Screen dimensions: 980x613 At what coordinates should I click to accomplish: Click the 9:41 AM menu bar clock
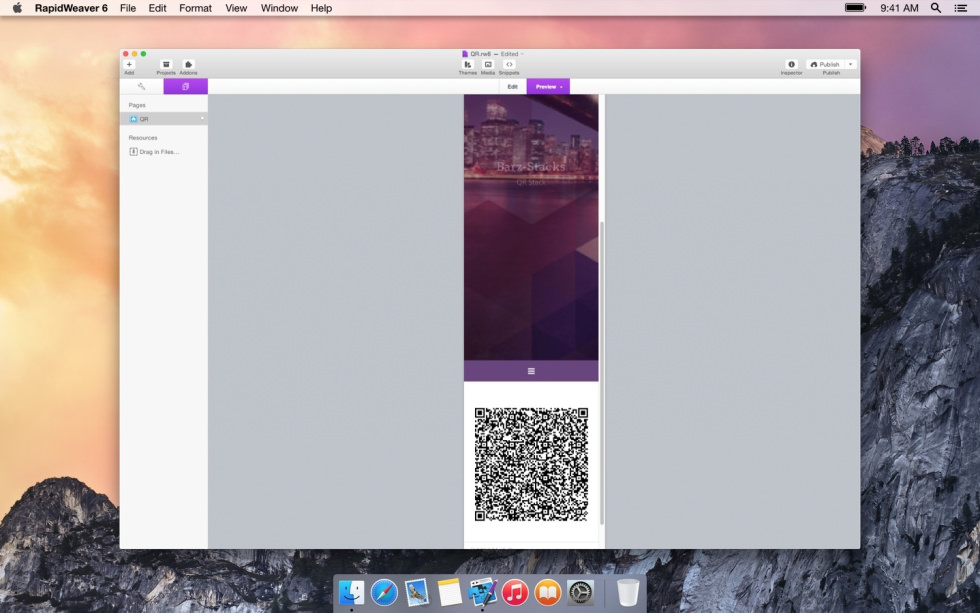899,8
